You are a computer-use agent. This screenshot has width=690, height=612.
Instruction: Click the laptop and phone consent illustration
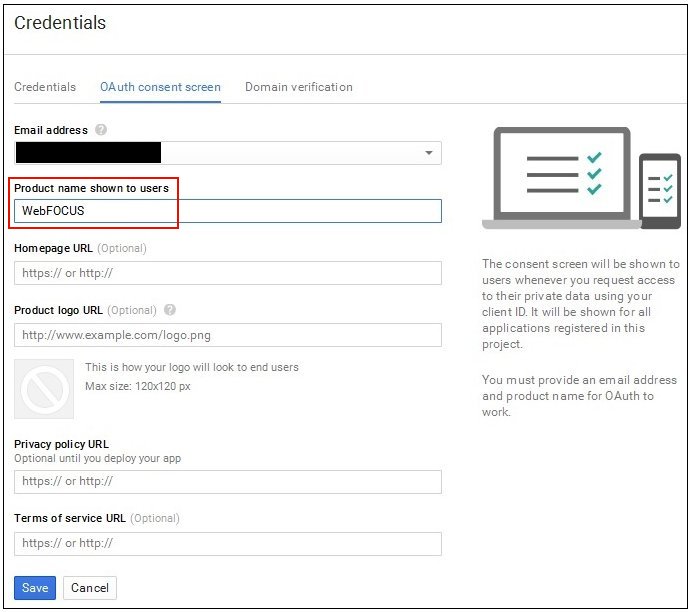tap(581, 178)
